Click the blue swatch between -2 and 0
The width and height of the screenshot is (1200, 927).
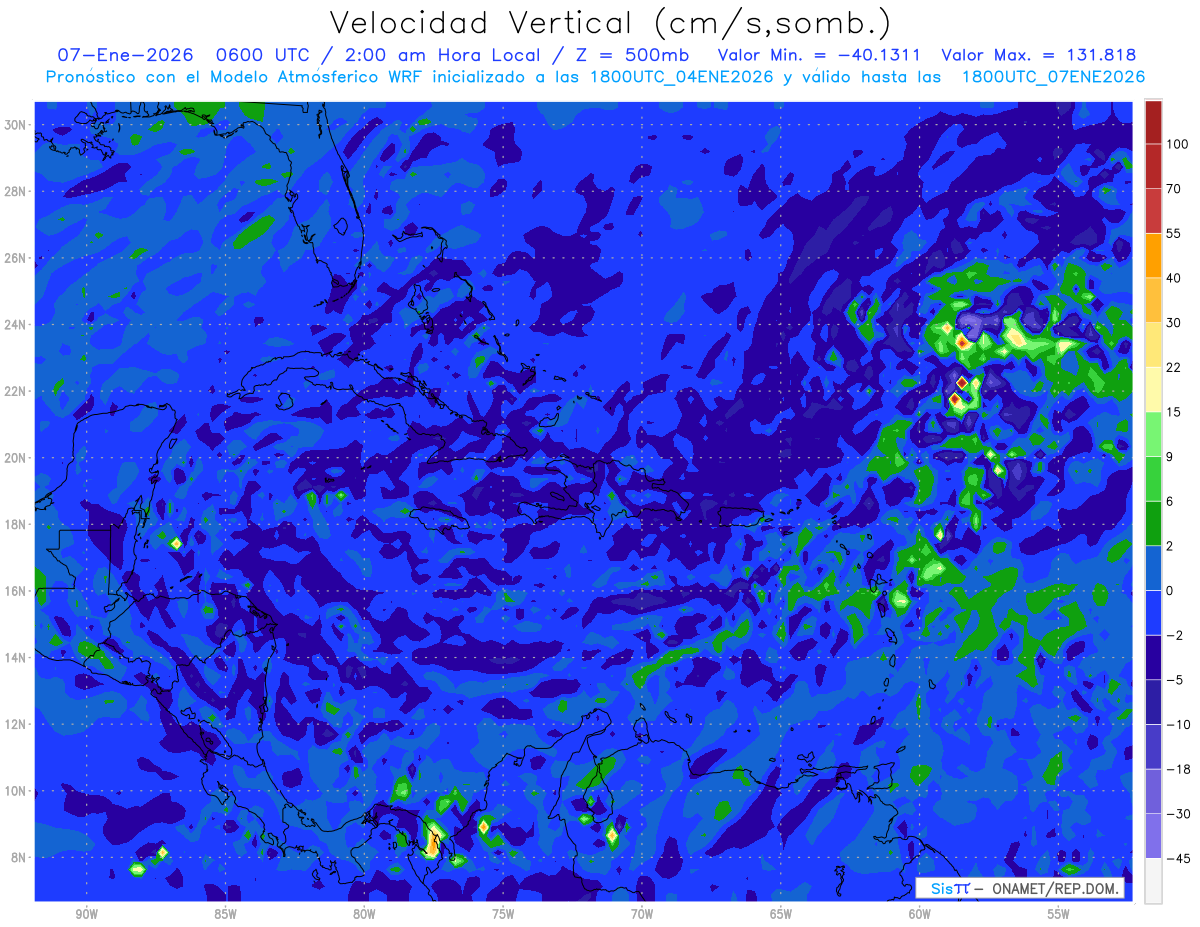coord(1153,612)
